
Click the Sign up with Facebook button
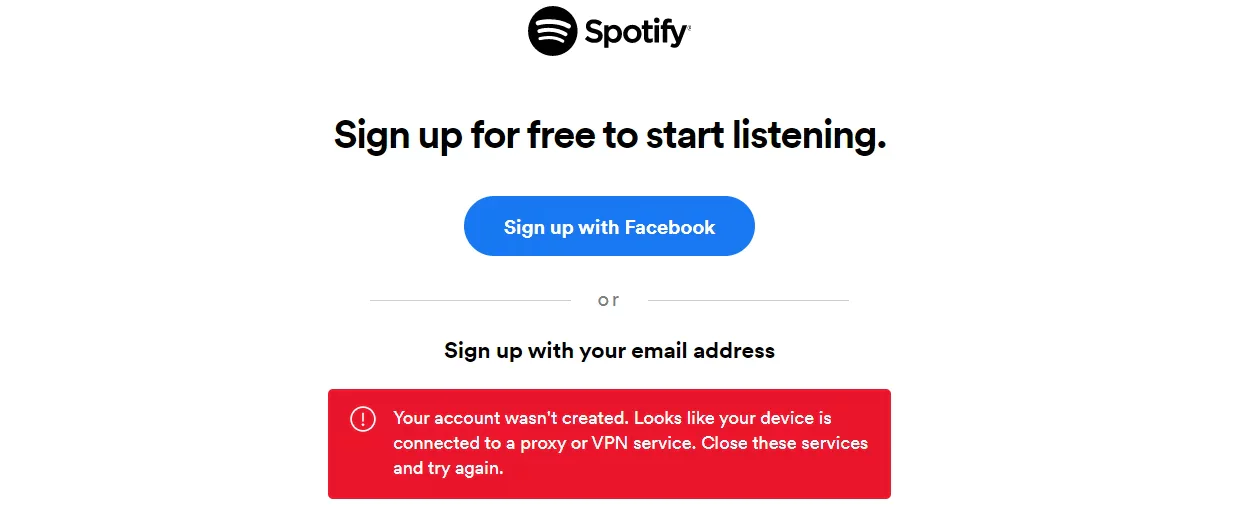point(609,226)
